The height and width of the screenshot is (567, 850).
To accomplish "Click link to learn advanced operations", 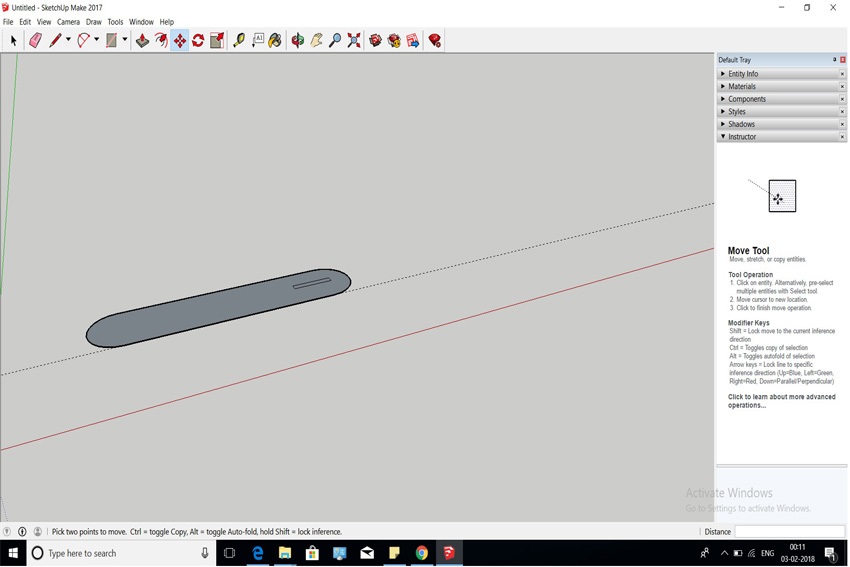I will coord(781,401).
